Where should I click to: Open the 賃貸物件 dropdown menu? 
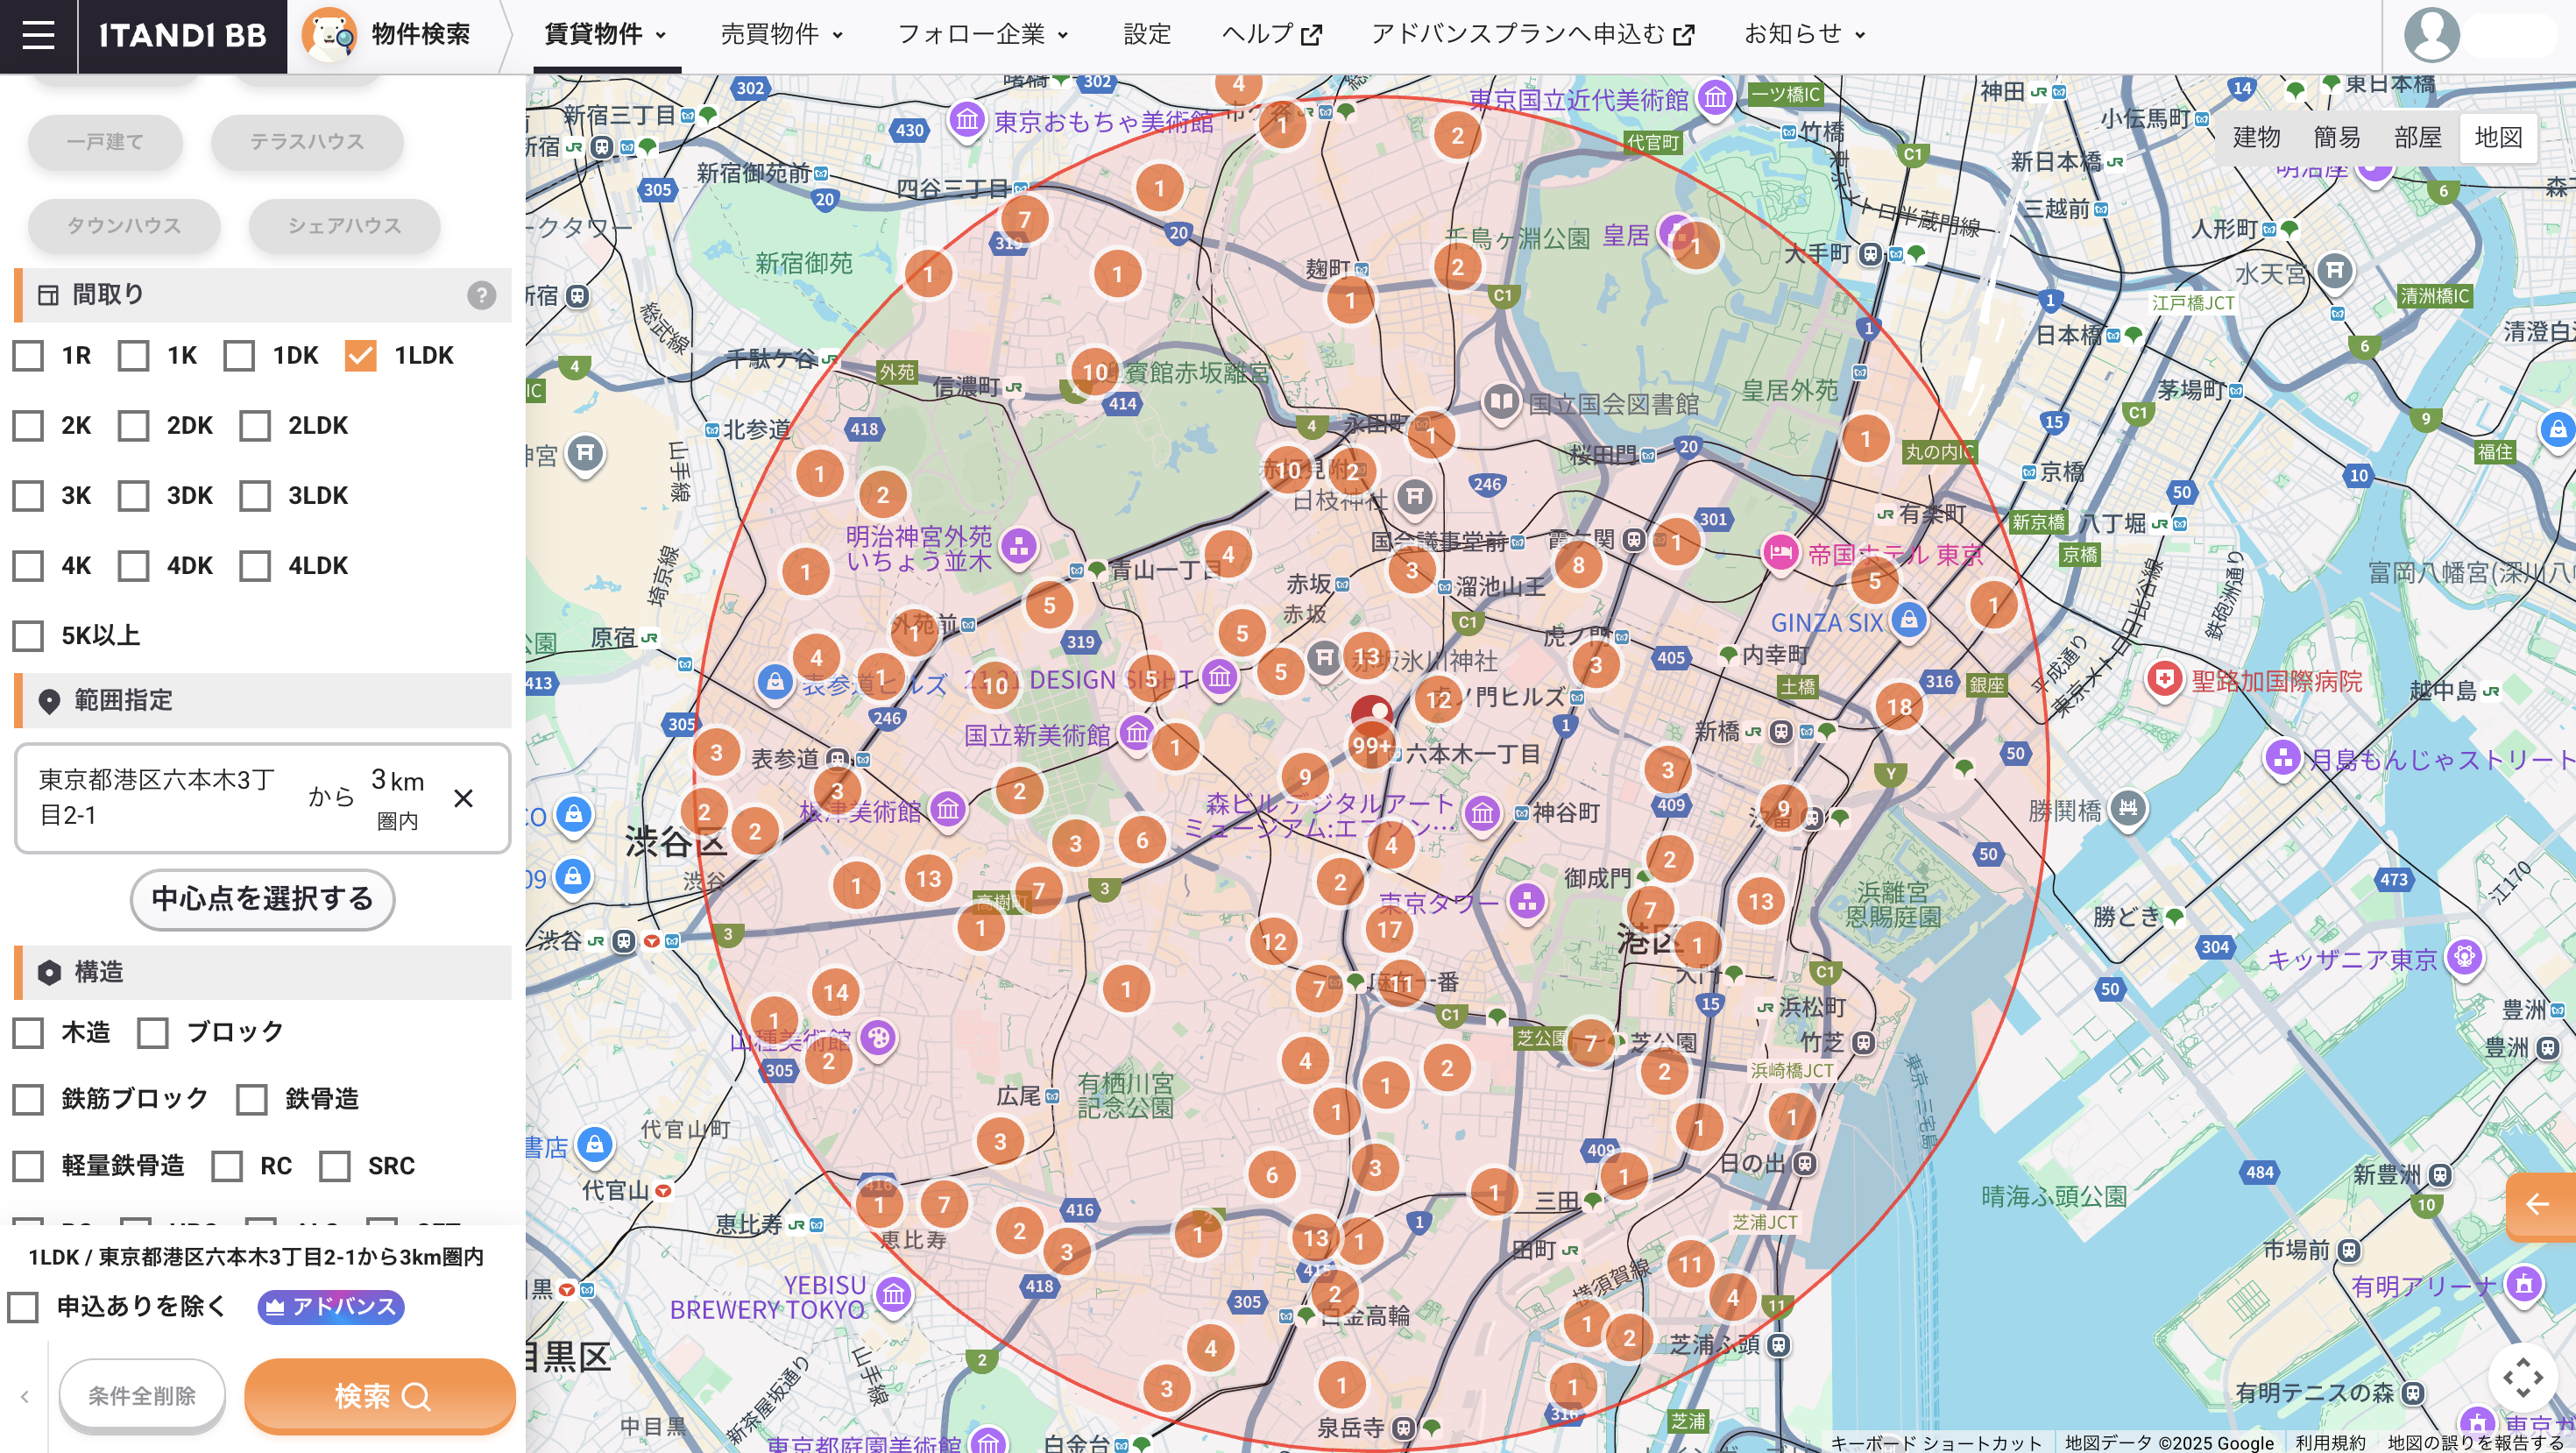click(x=606, y=35)
